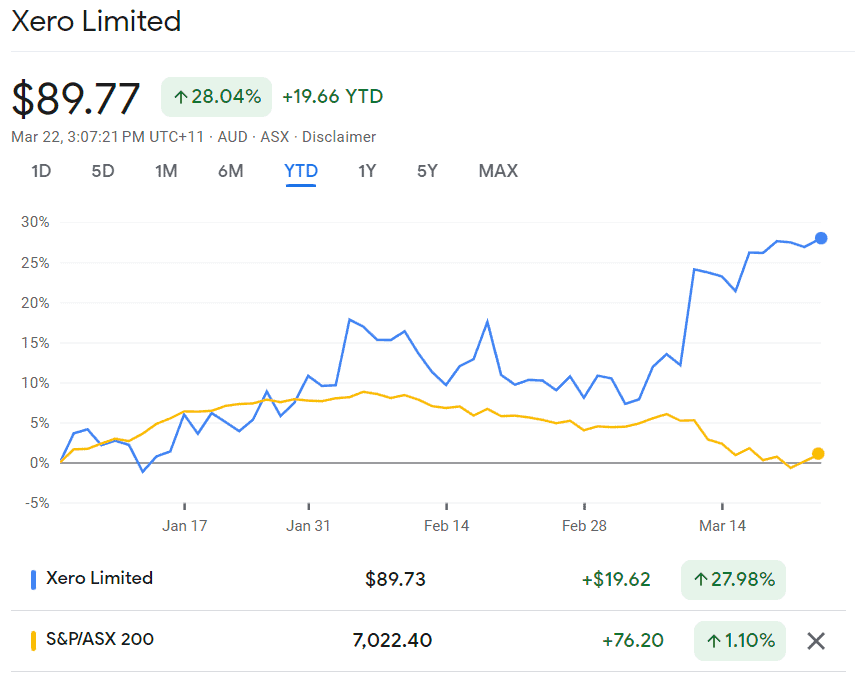Click the chart peak near Jan 31
The image size is (855, 676).
[349, 320]
